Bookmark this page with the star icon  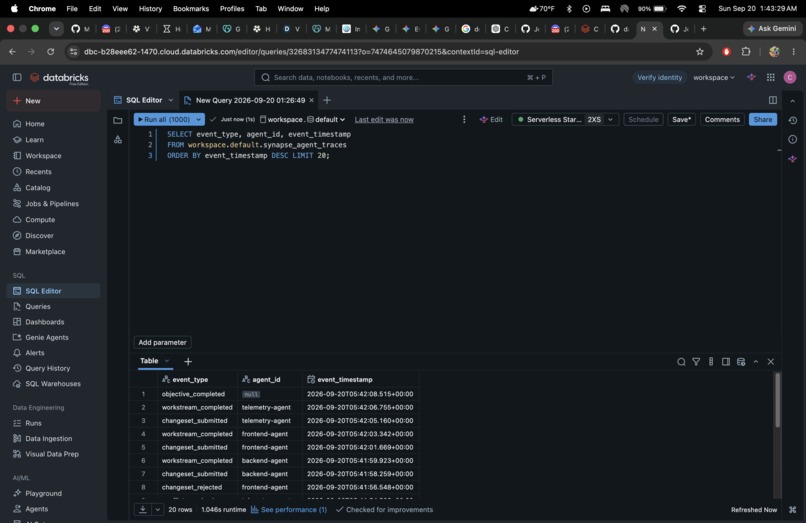pos(700,51)
